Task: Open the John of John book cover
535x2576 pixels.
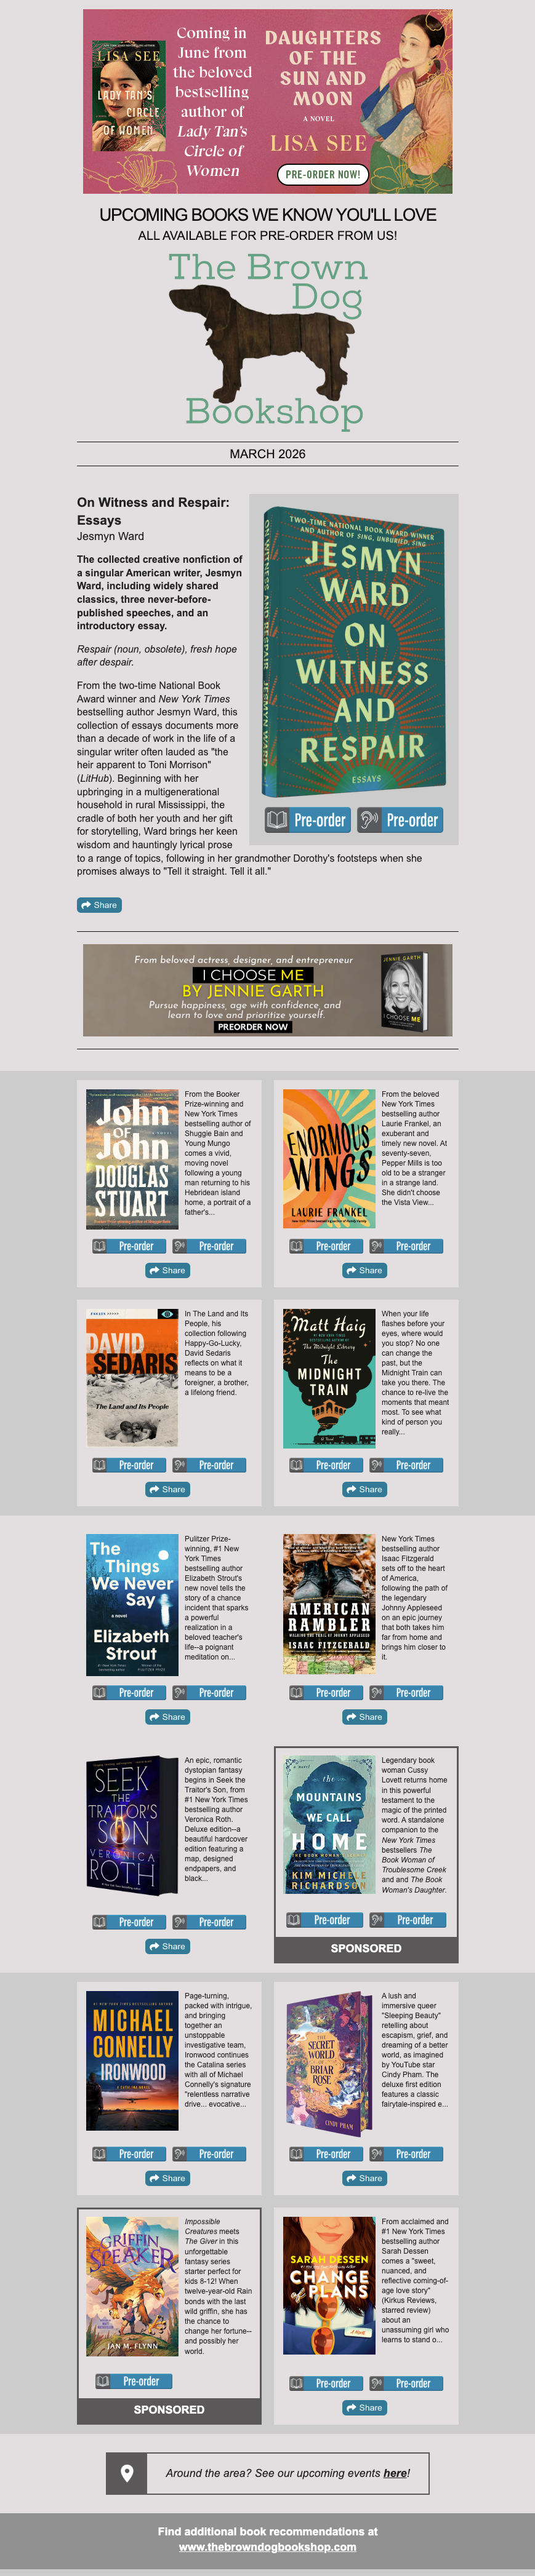Action: [132, 1160]
